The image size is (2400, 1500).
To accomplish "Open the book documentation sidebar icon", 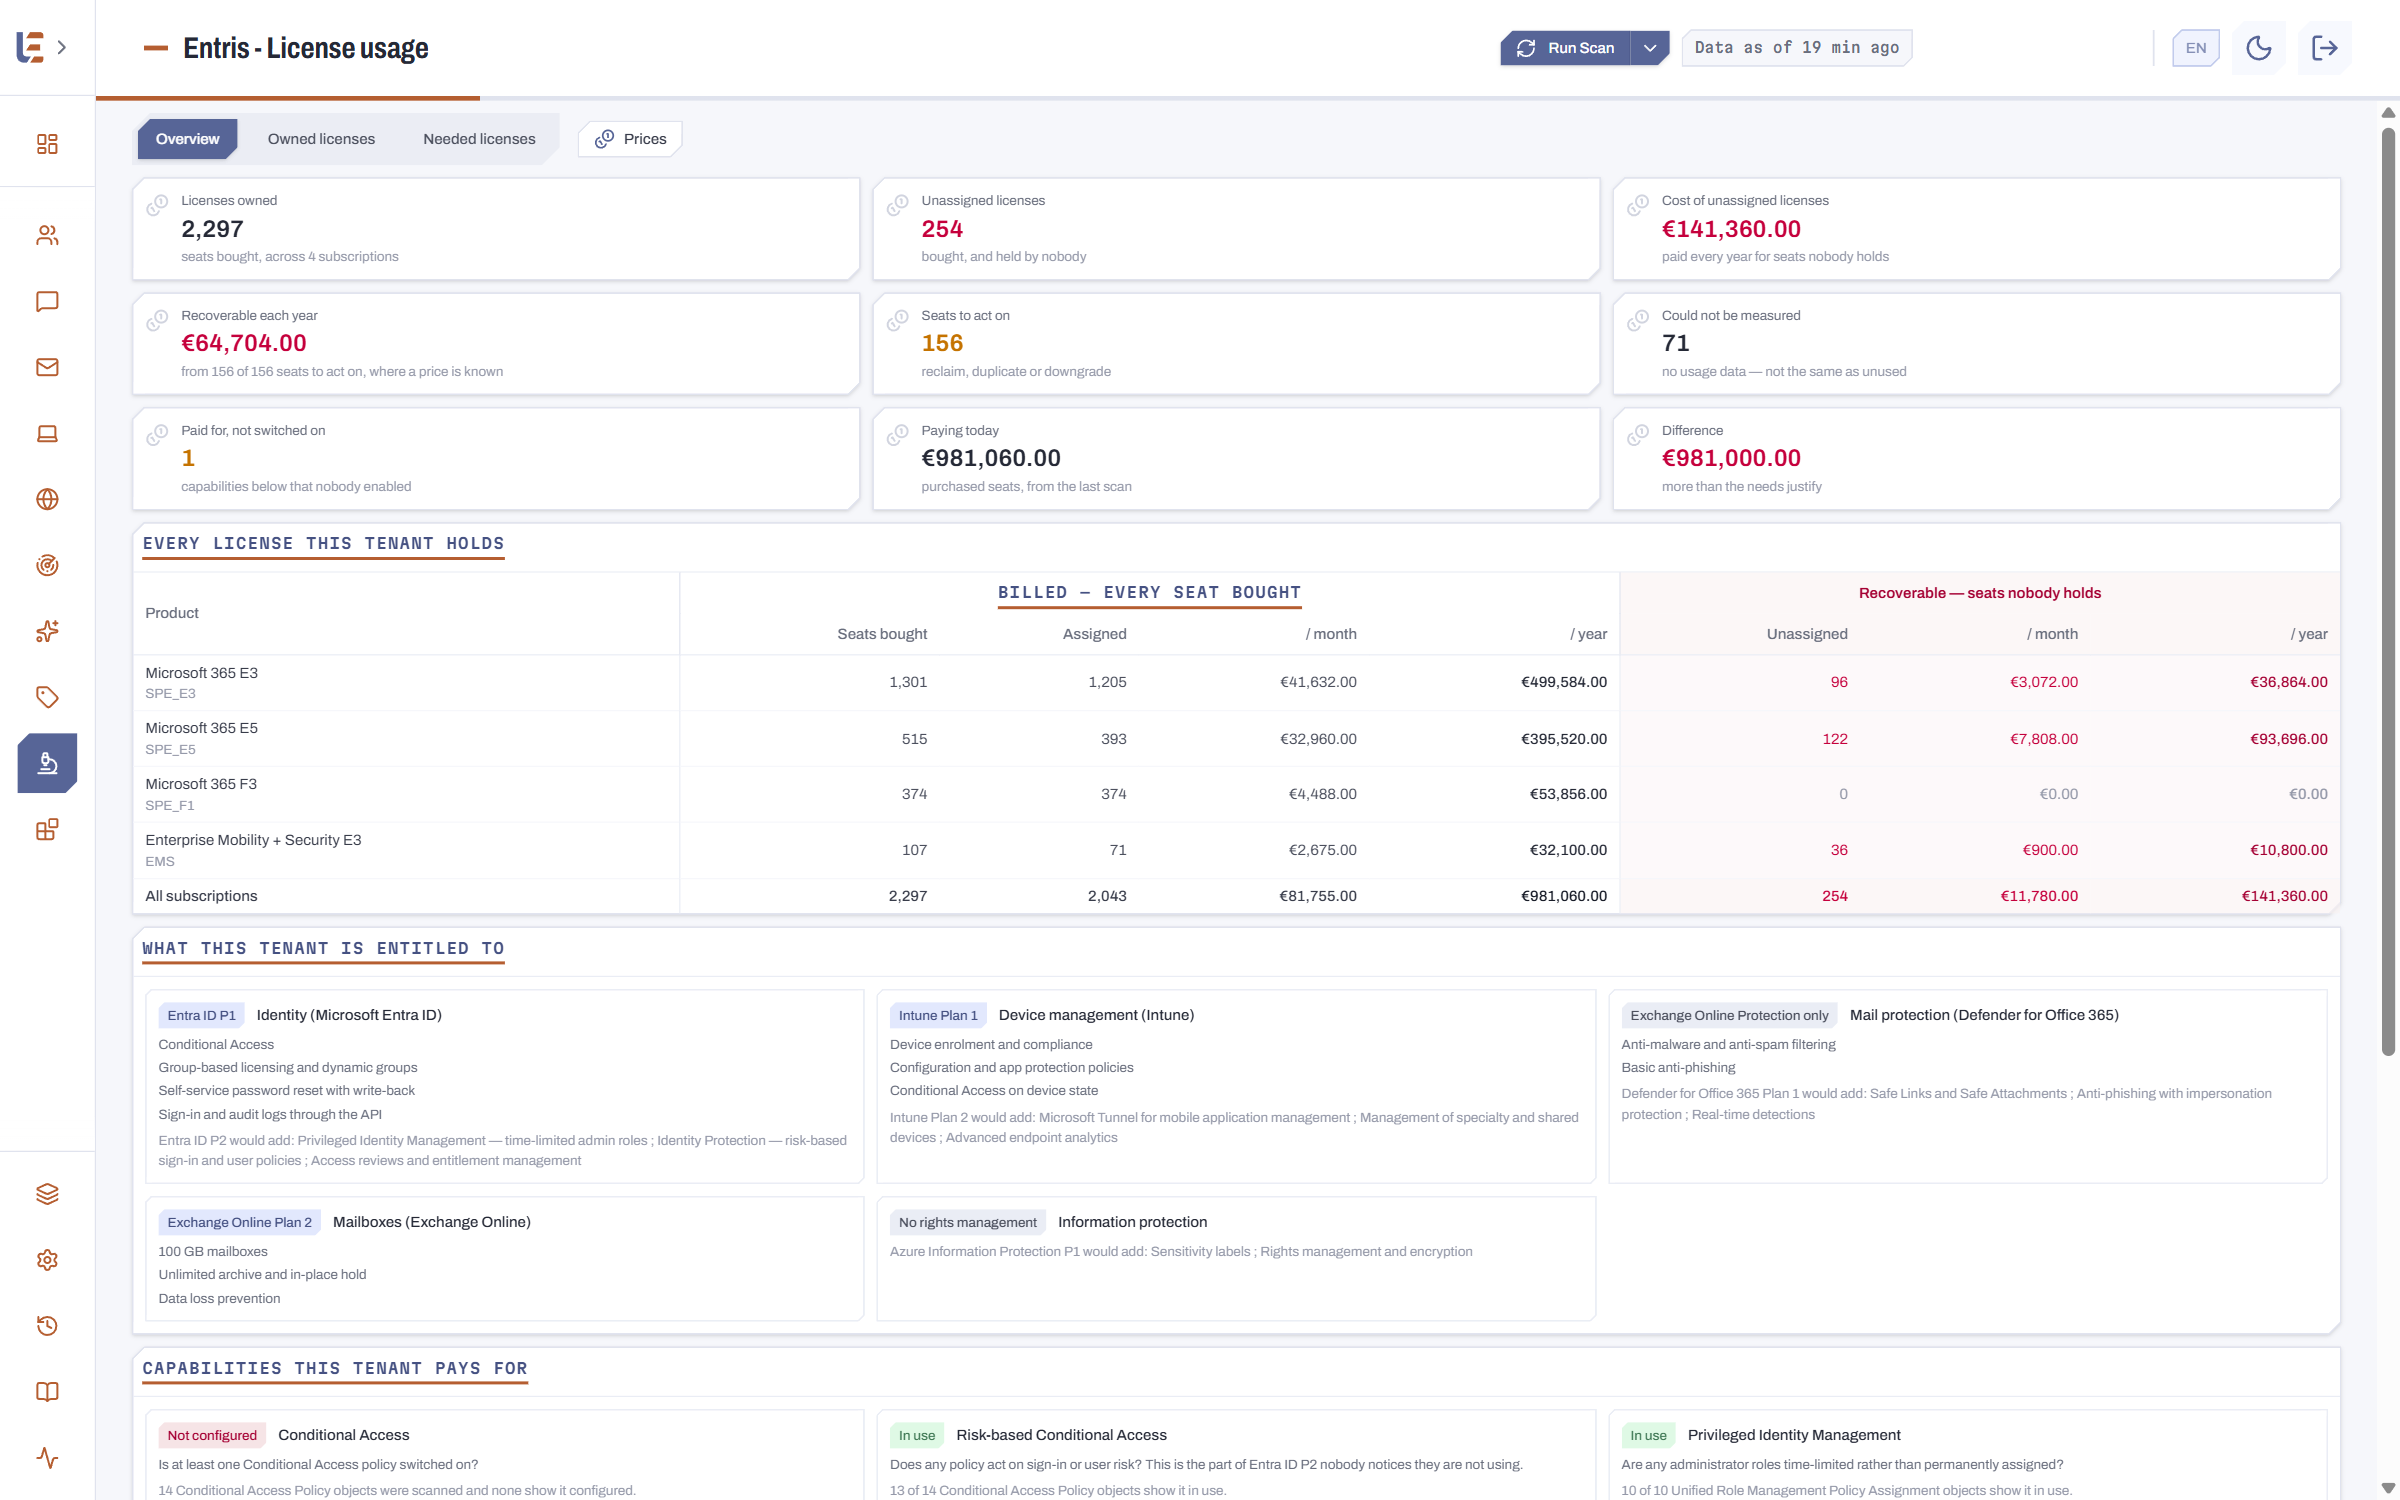I will tap(47, 1392).
